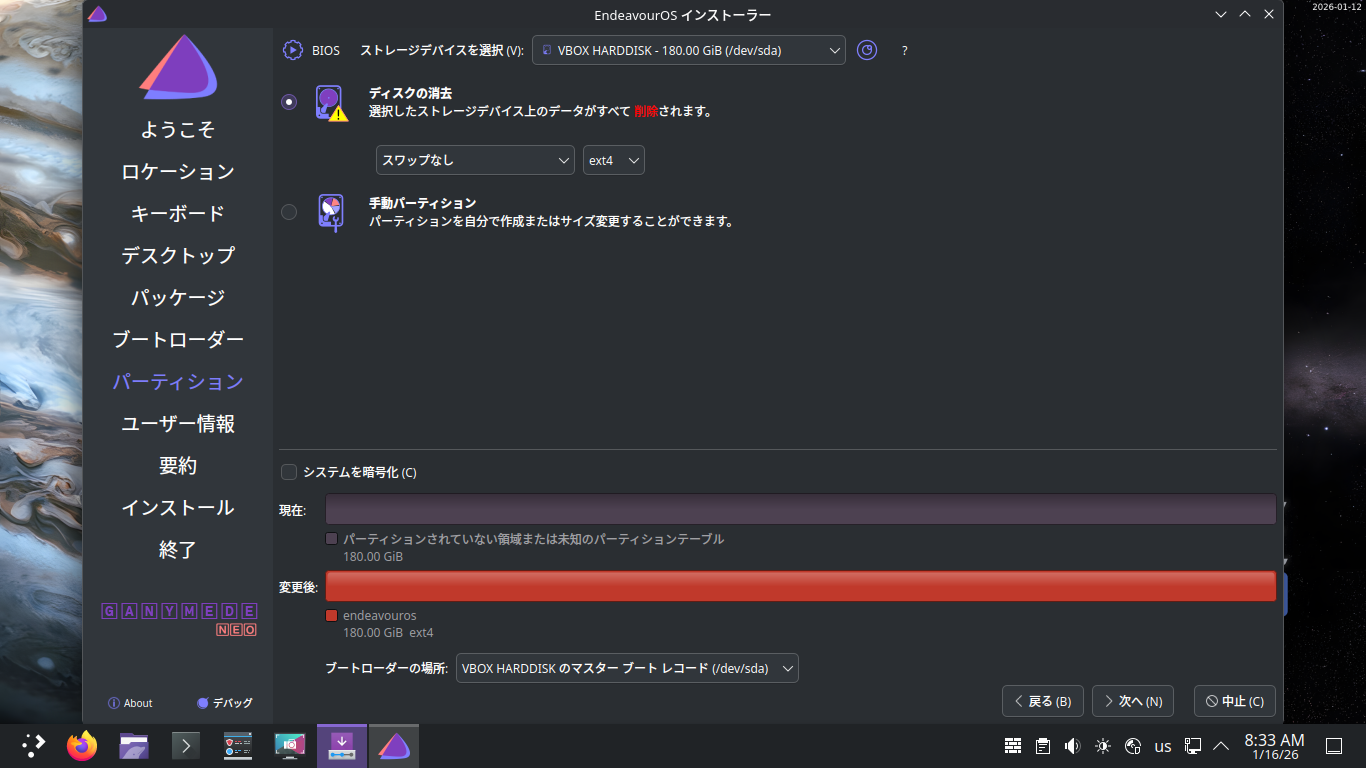Click the ようこそ step in the sidebar
Image resolution: width=1366 pixels, height=768 pixels.
(x=178, y=130)
